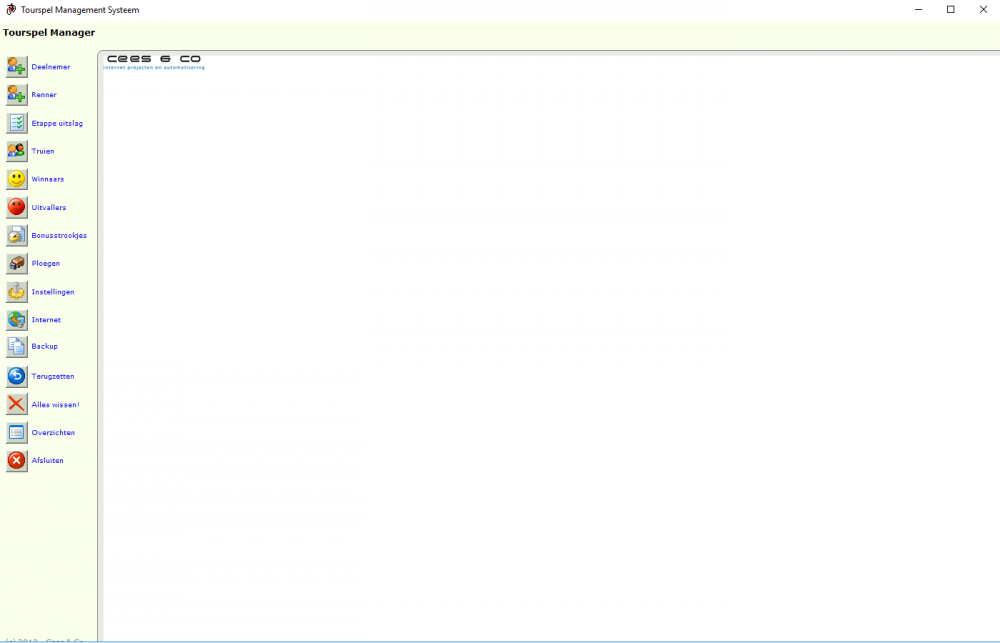
Task: Click the Deelnemer add-user icon
Action: 17,66
